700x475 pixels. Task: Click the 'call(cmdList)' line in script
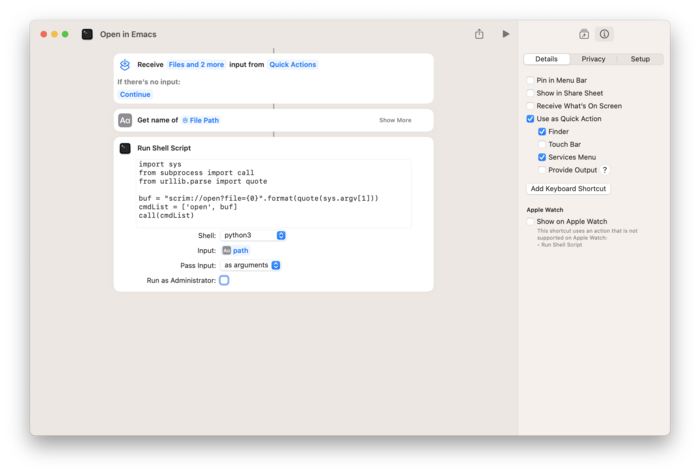click(166, 216)
